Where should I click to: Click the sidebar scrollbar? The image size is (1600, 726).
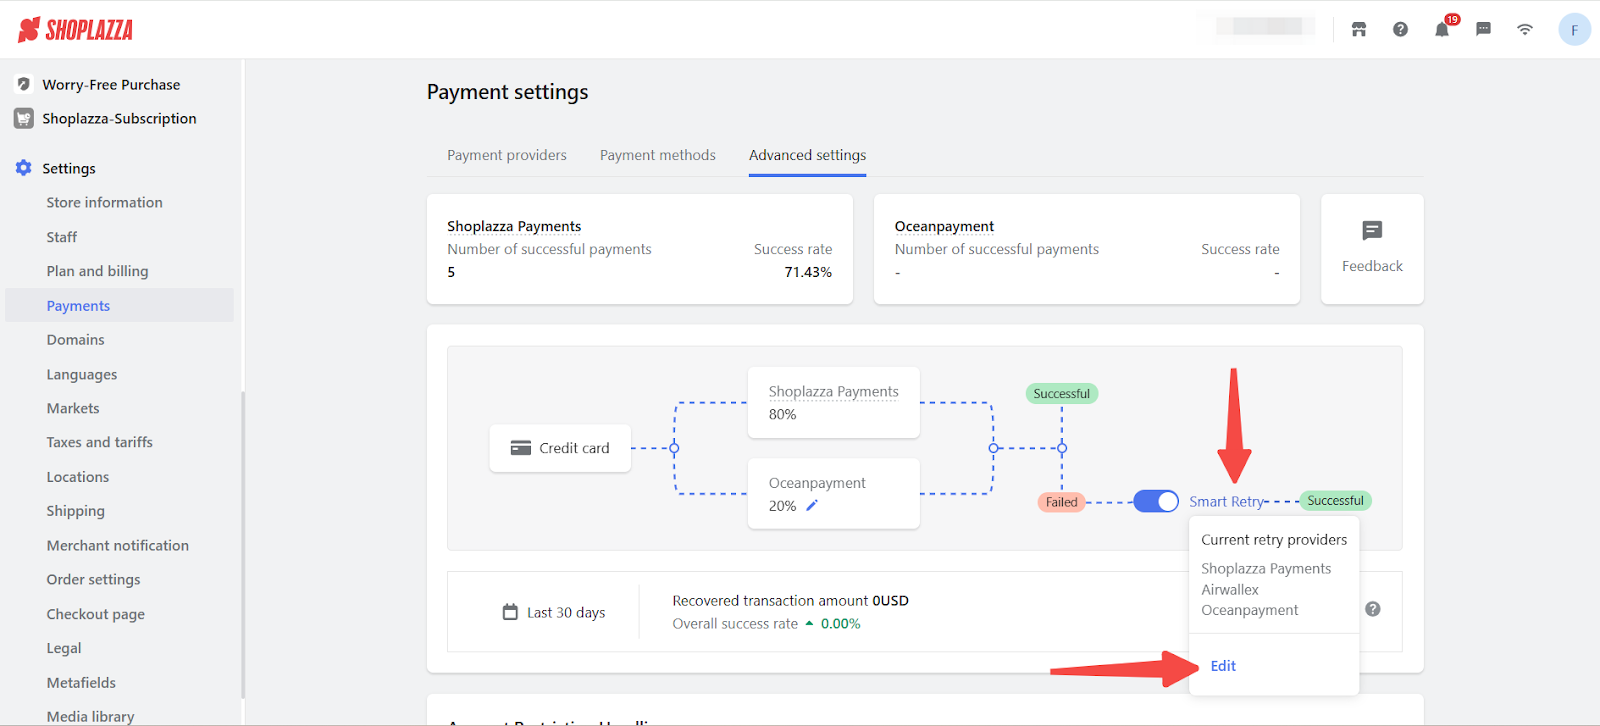(x=243, y=545)
